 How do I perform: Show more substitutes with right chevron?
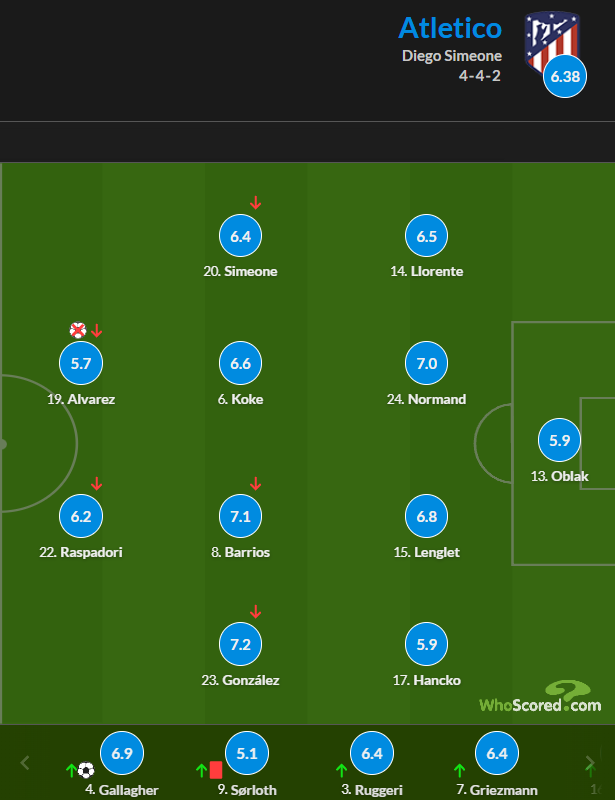[x=590, y=763]
